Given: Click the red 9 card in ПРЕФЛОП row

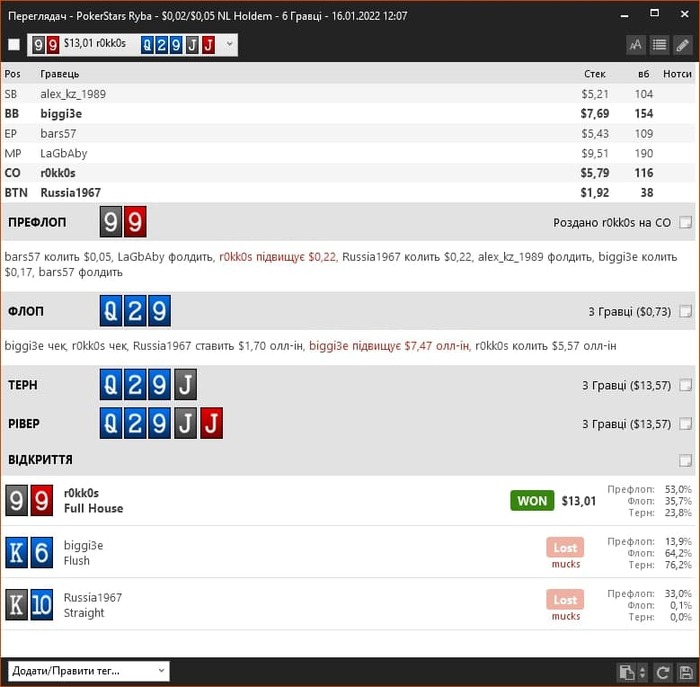Looking at the screenshot, I should [x=135, y=221].
